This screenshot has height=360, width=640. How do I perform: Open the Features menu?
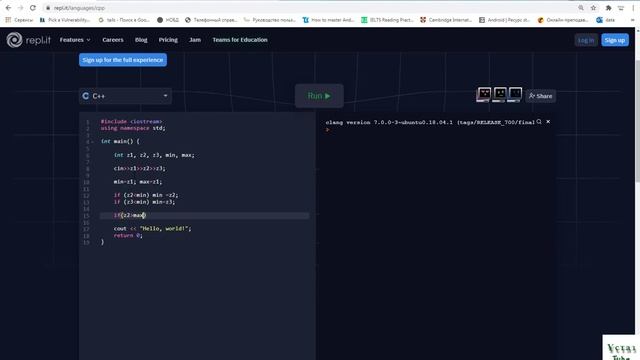click(x=75, y=40)
